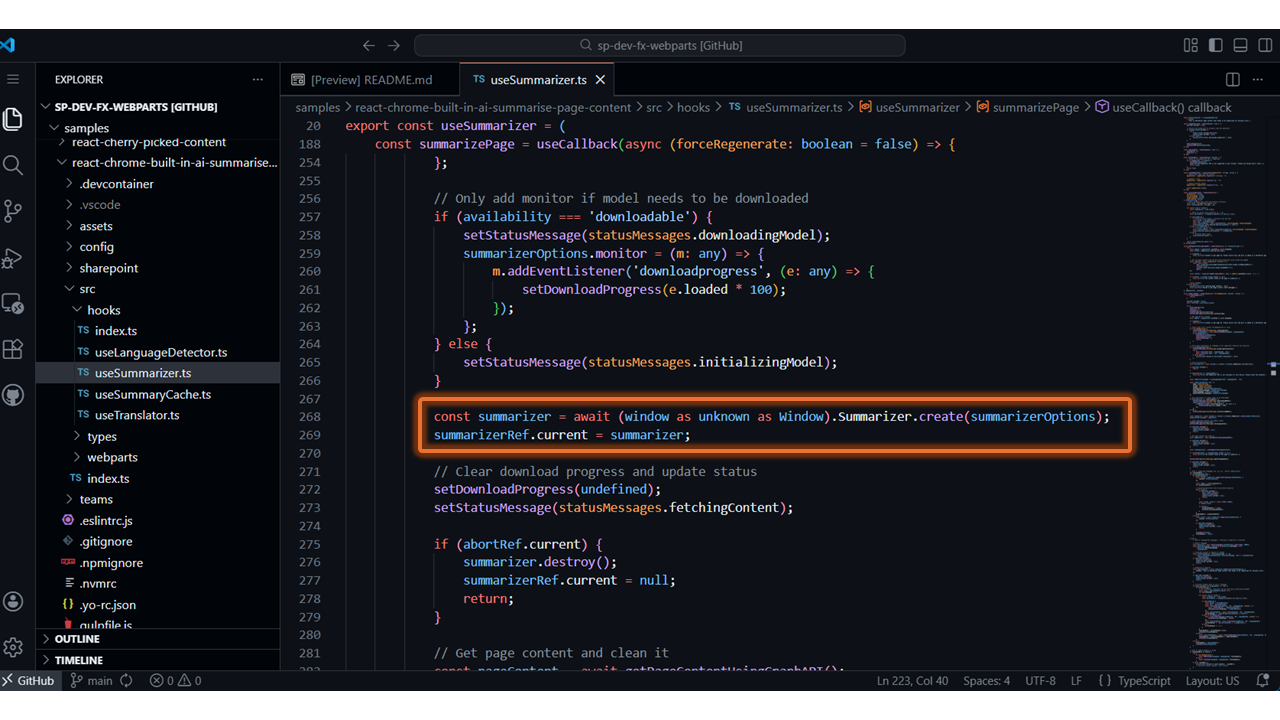Collapse the hooks folder

tap(103, 310)
